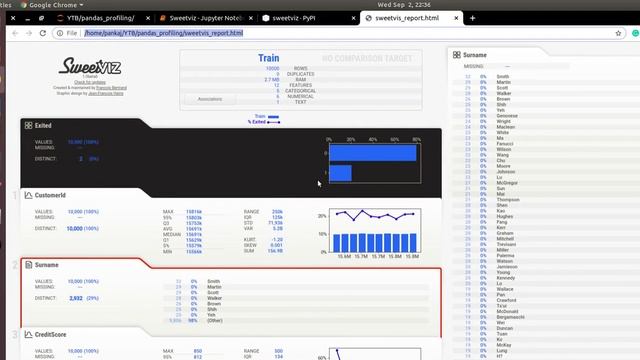Click the Surname text feature icon
This screenshot has height=360, width=640.
[x=28, y=265]
